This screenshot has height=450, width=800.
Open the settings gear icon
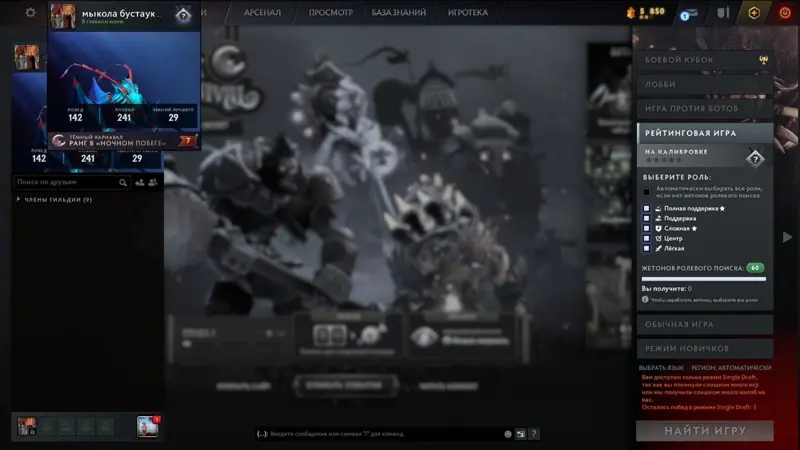coord(31,12)
